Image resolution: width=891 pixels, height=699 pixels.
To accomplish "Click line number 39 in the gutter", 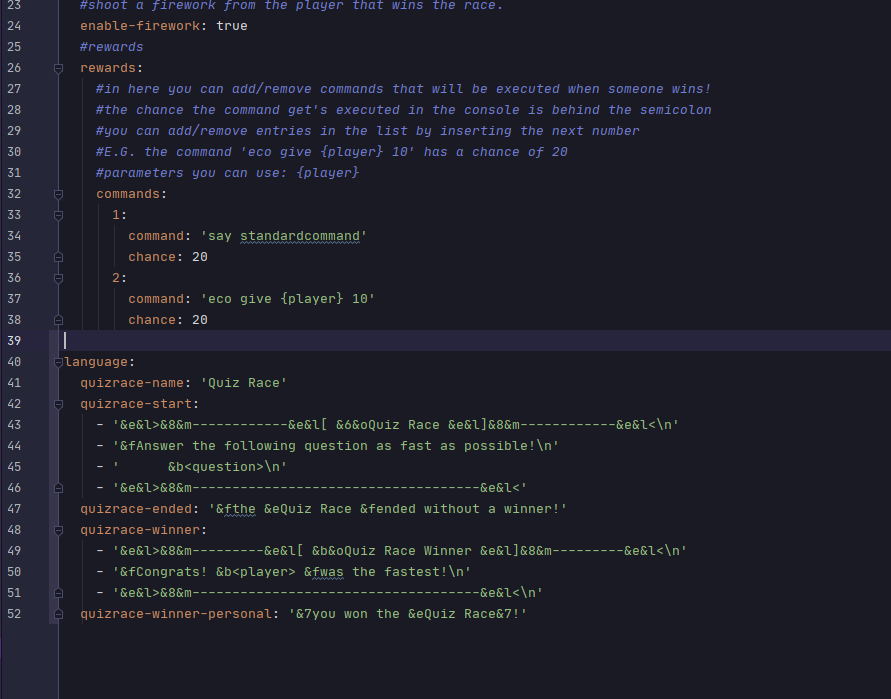I will [13, 341].
